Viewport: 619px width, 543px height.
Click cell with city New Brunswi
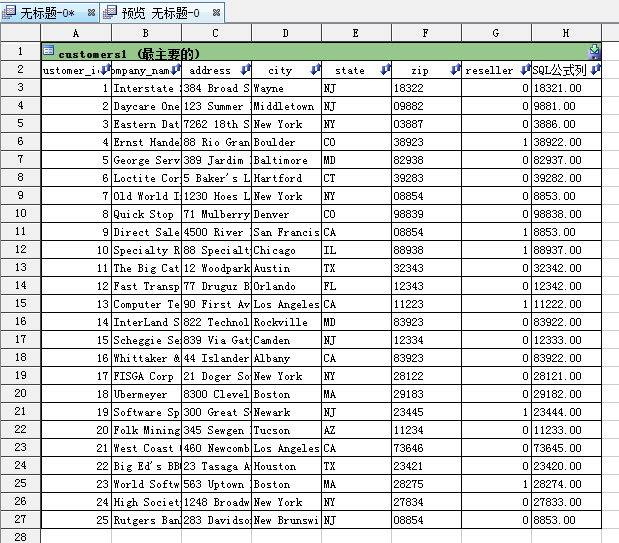(286, 520)
